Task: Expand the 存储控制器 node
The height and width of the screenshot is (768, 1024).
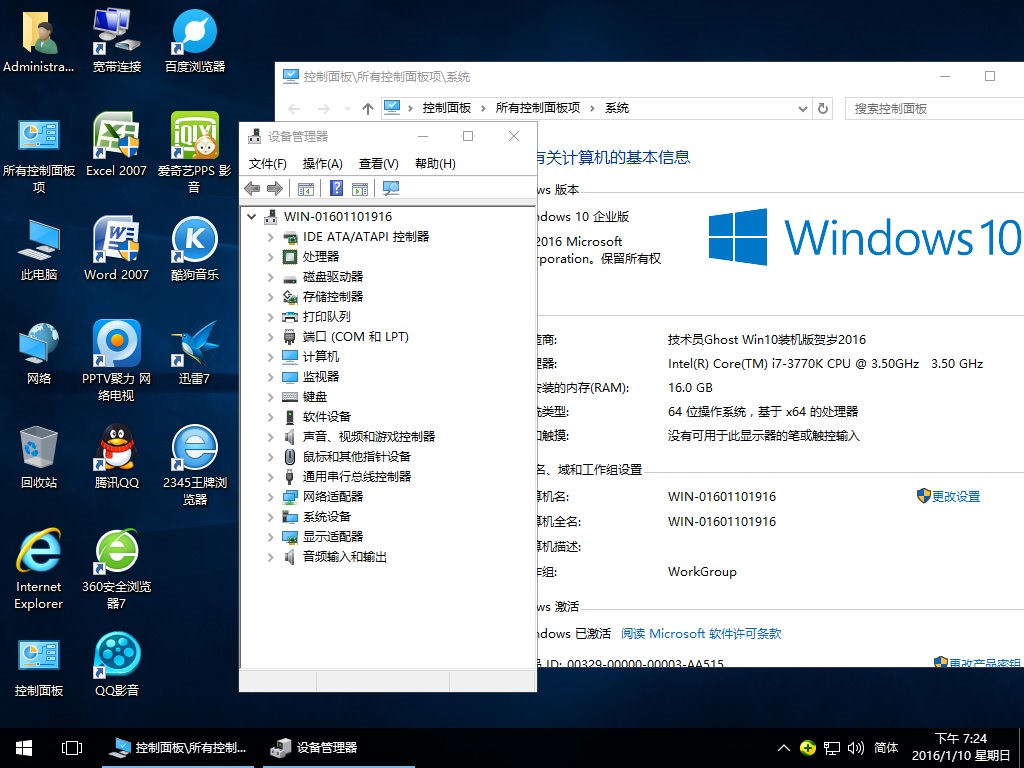Action: (270, 297)
